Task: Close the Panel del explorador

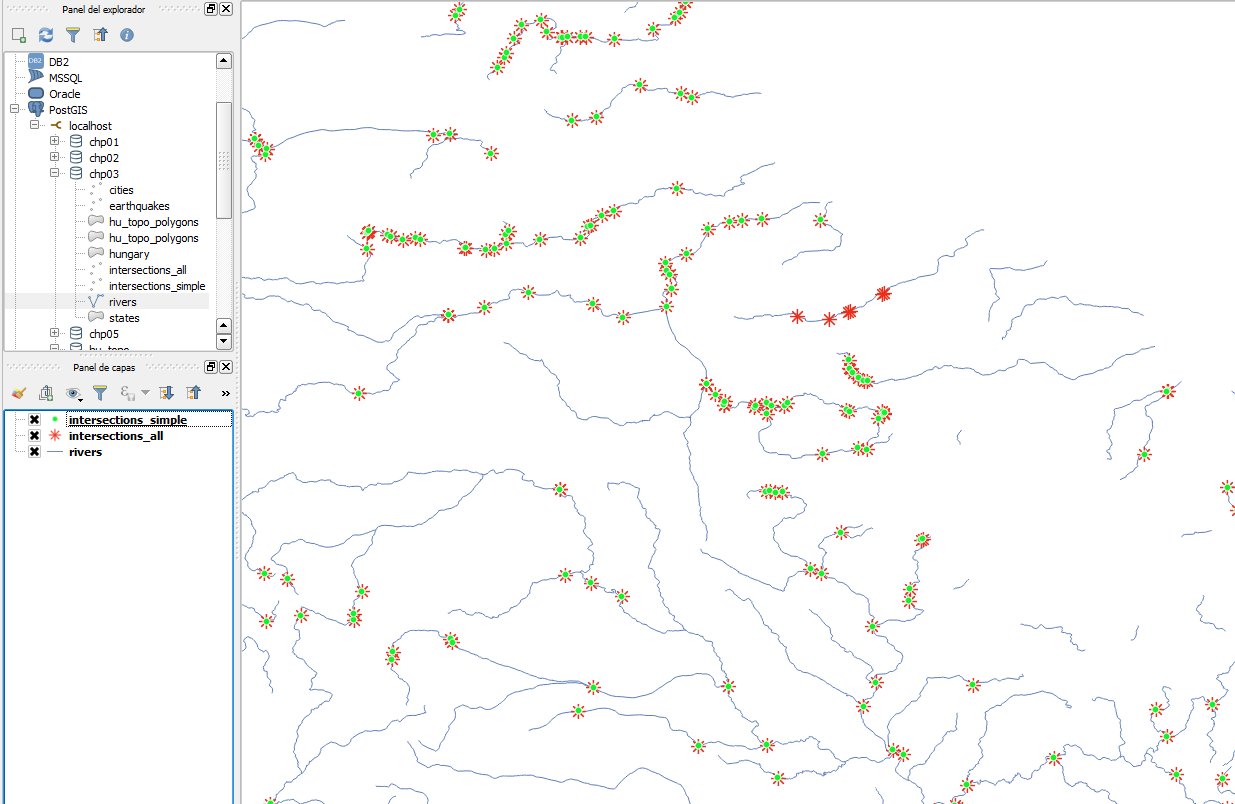Action: [x=226, y=9]
